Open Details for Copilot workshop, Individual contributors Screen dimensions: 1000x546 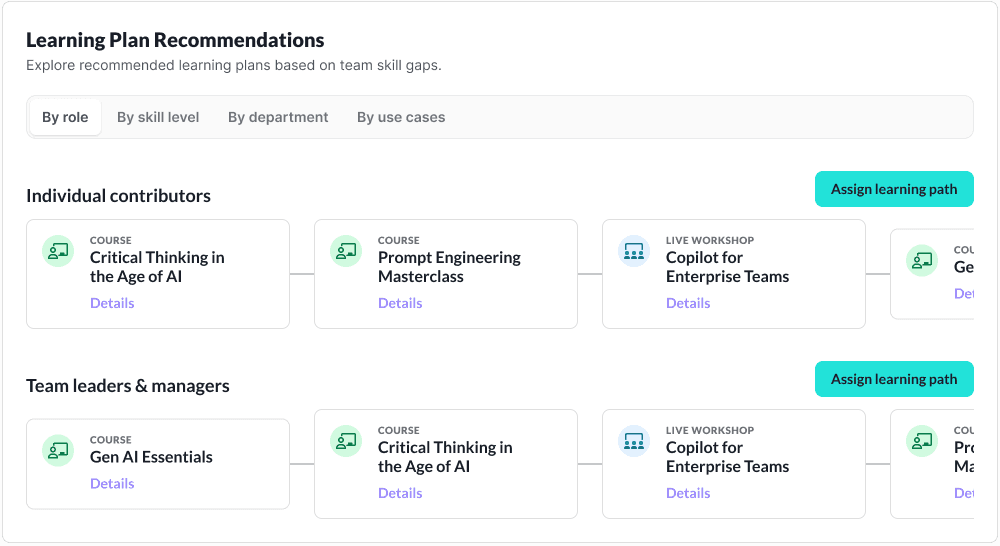point(688,303)
